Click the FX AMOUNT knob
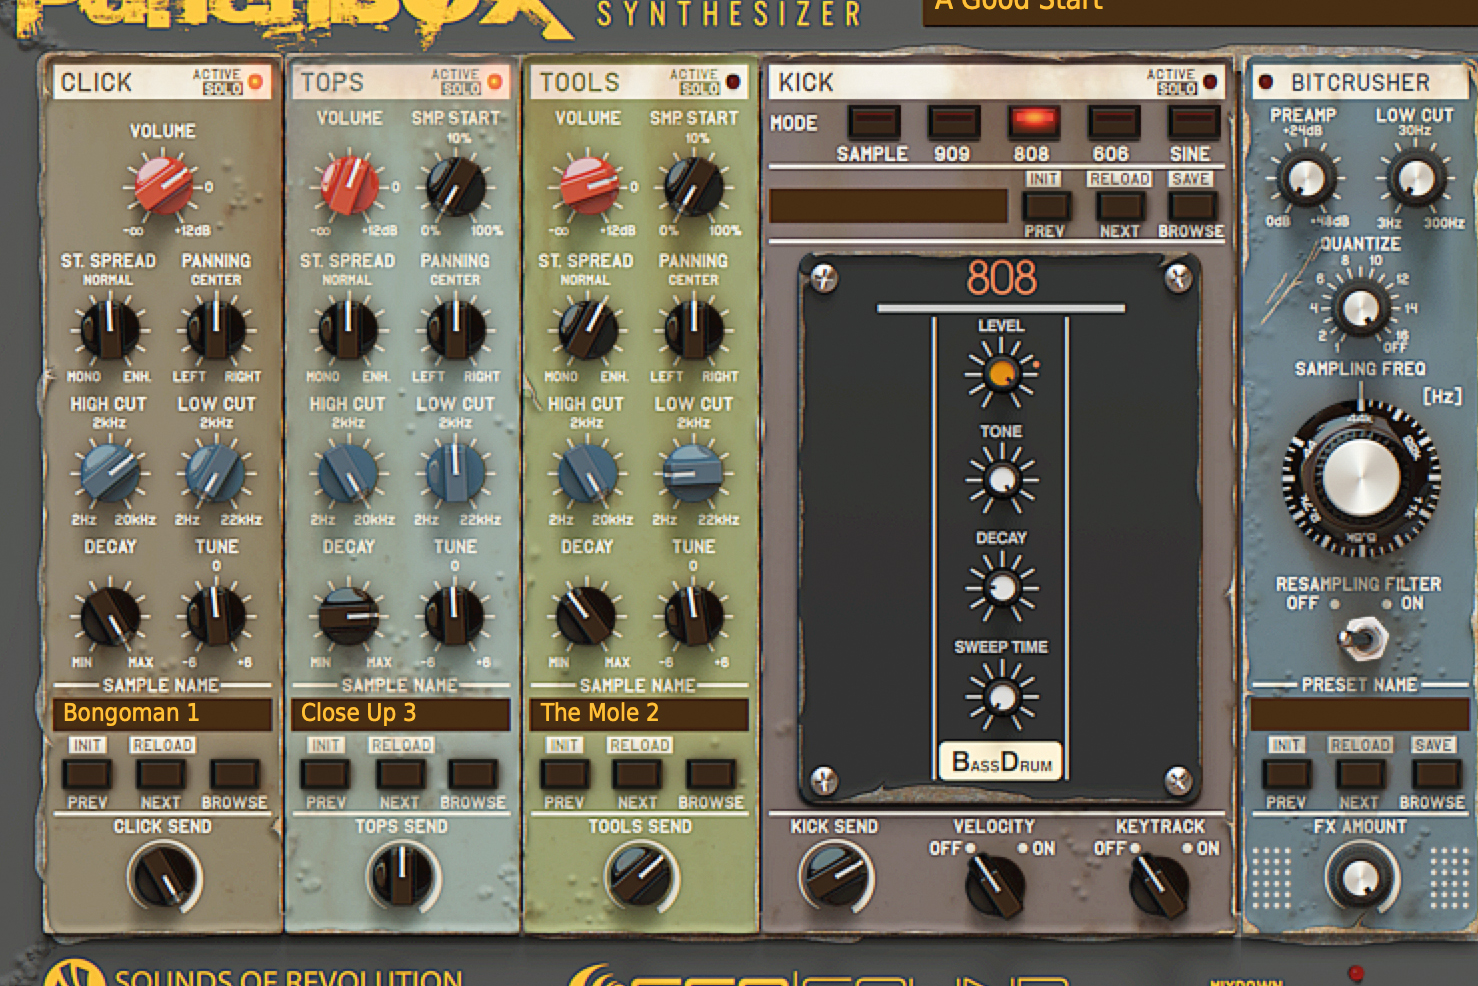1478x986 pixels. [x=1361, y=877]
